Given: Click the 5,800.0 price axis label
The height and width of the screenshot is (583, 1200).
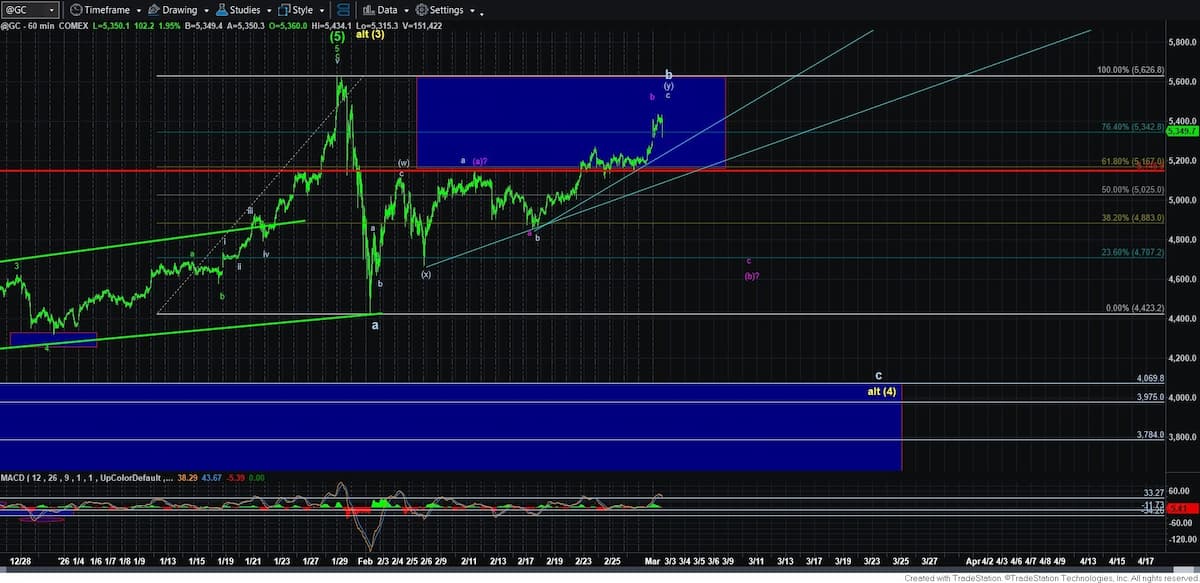Looking at the screenshot, I should [x=1182, y=42].
